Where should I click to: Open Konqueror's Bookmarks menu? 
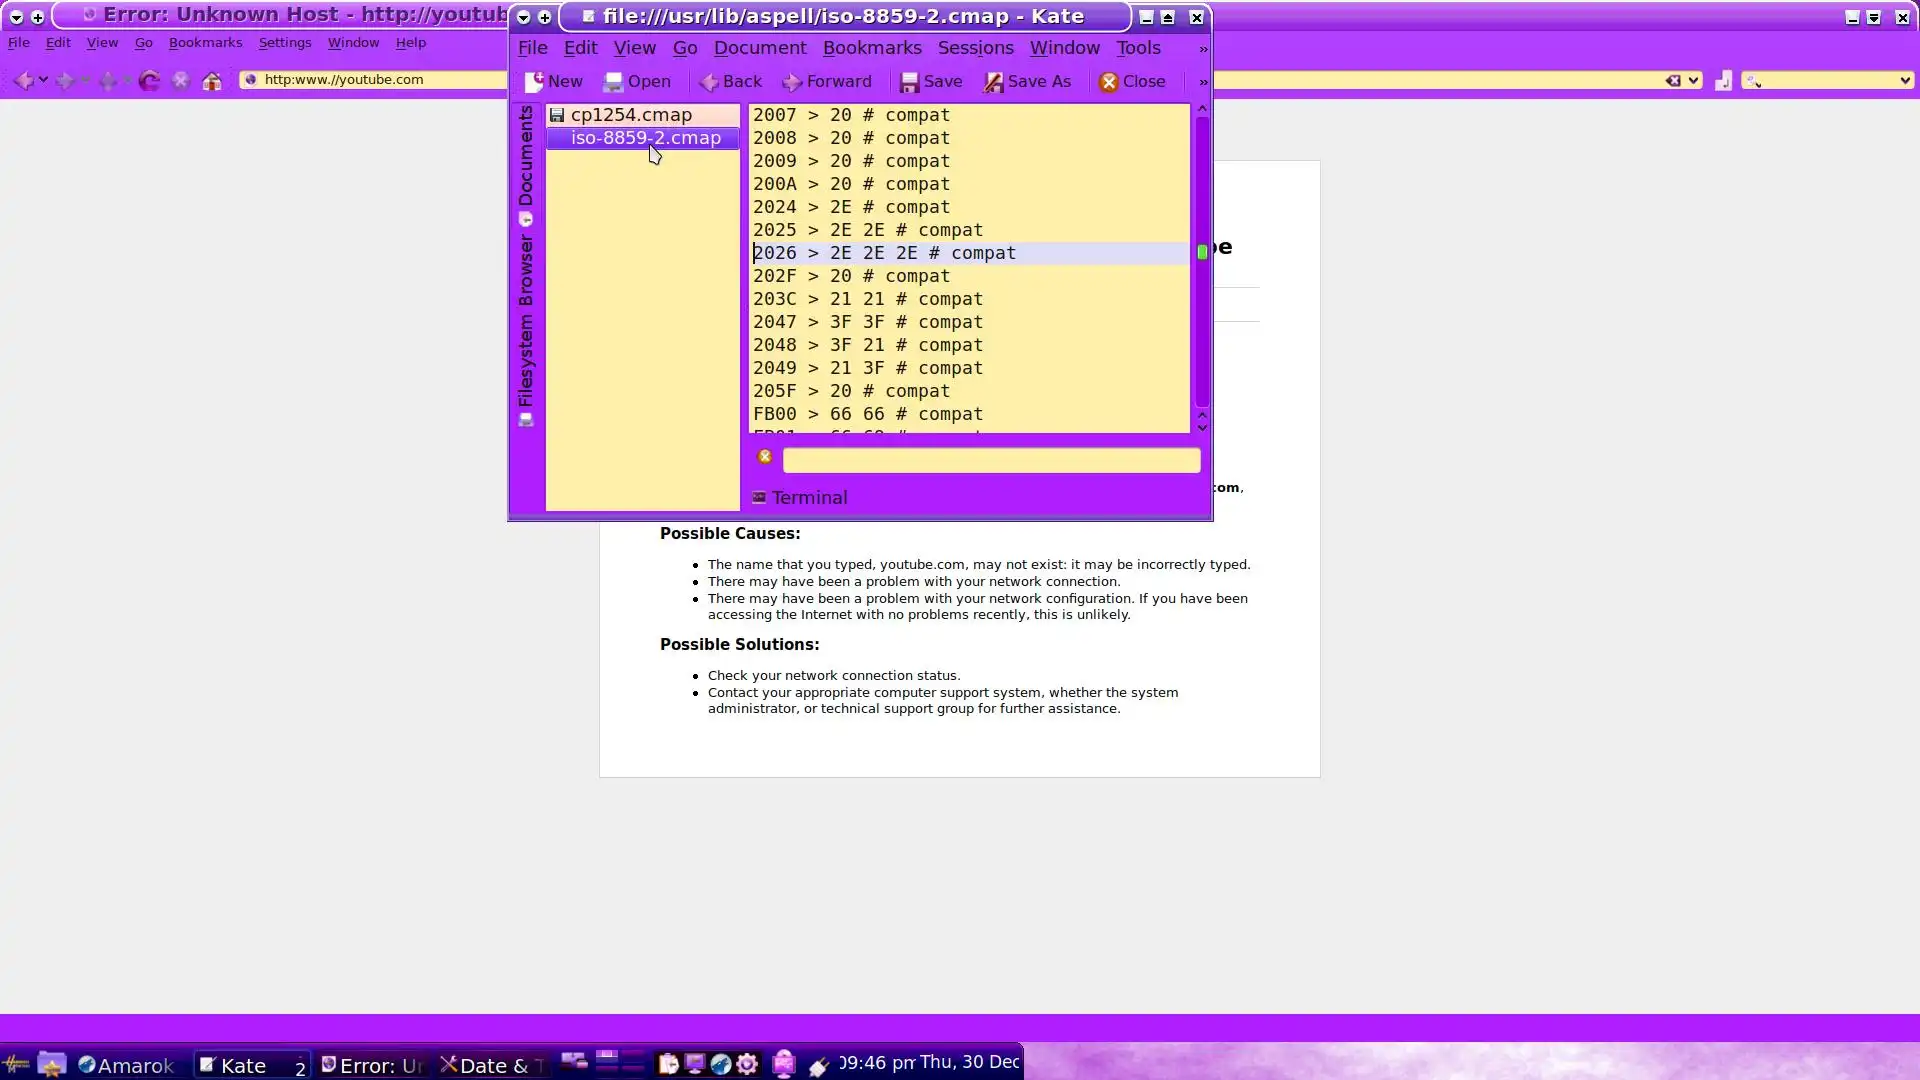point(205,43)
